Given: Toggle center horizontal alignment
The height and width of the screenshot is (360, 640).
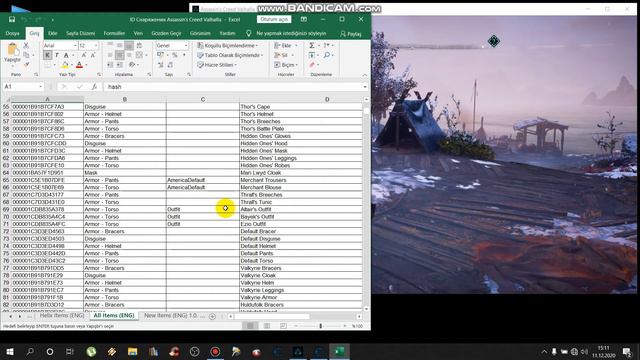Looking at the screenshot, I should coord(120,55).
